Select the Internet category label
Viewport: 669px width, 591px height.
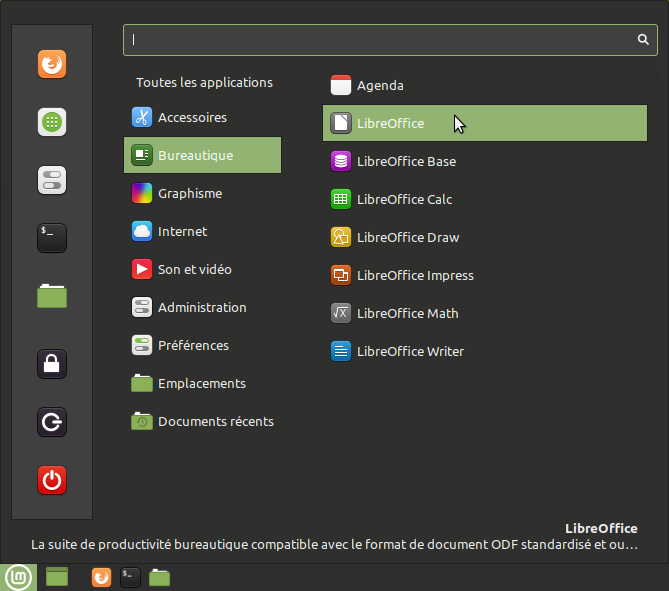[183, 231]
